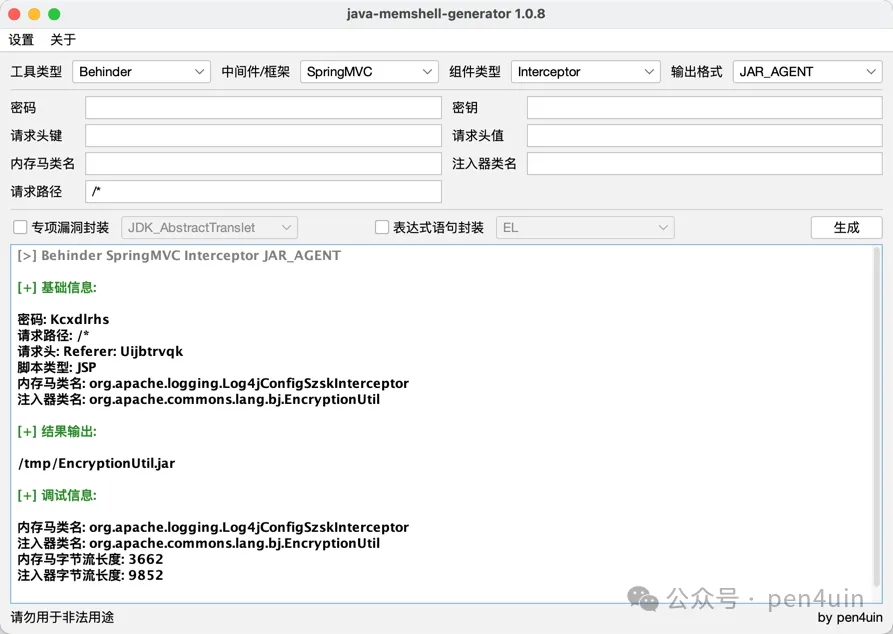Click the red close window button
Screen dimensions: 893x634
14,14
